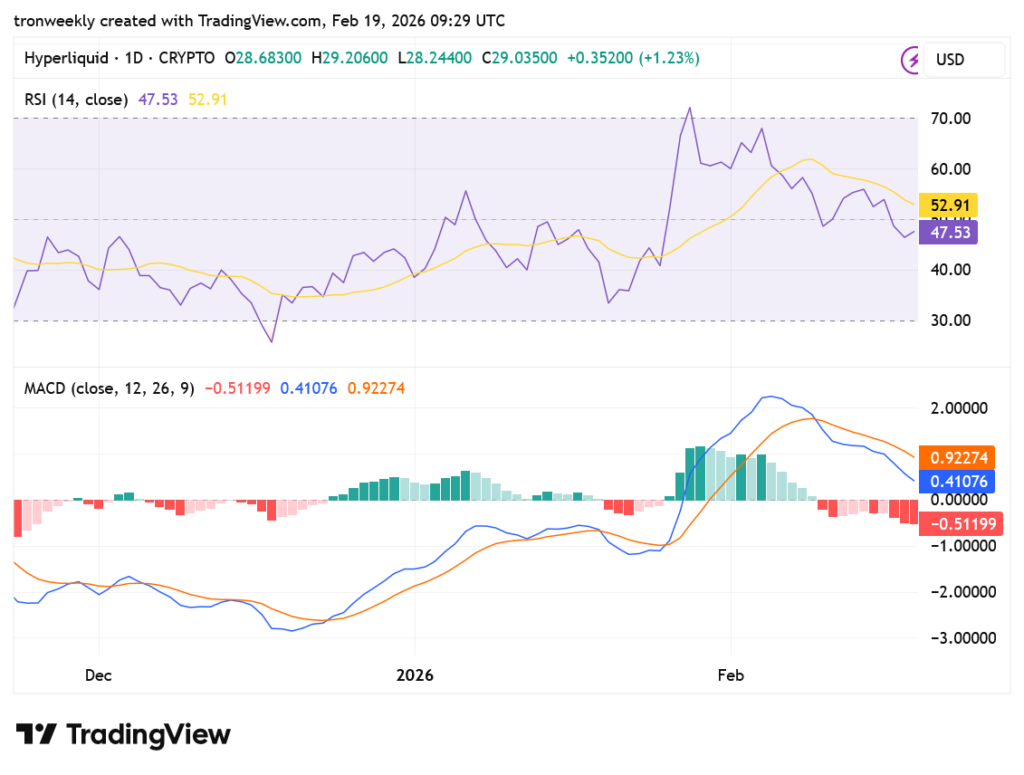This screenshot has height=775, width=1024.
Task: Click the purple lightning bolt icon
Action: (910, 60)
